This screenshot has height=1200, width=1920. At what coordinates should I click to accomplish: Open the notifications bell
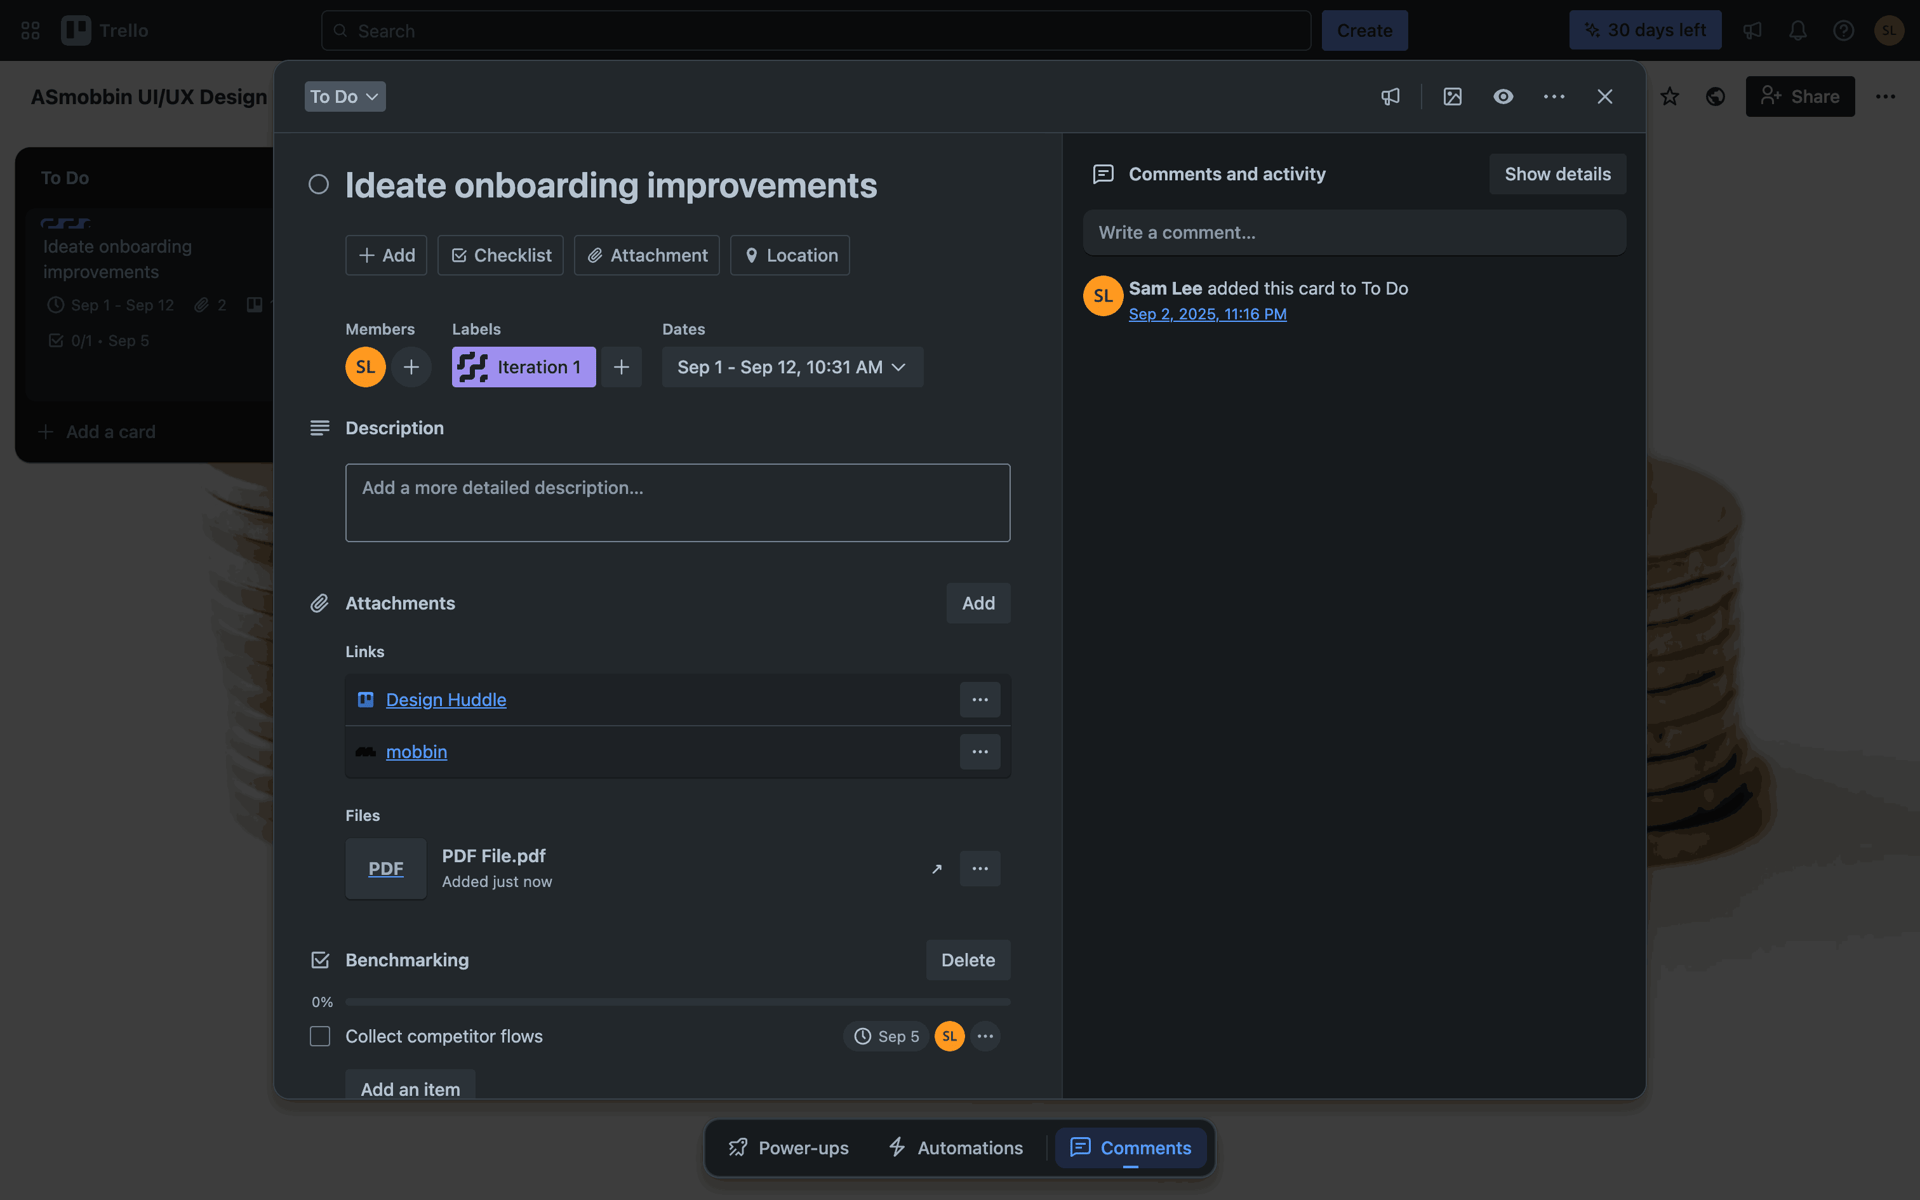point(1798,31)
